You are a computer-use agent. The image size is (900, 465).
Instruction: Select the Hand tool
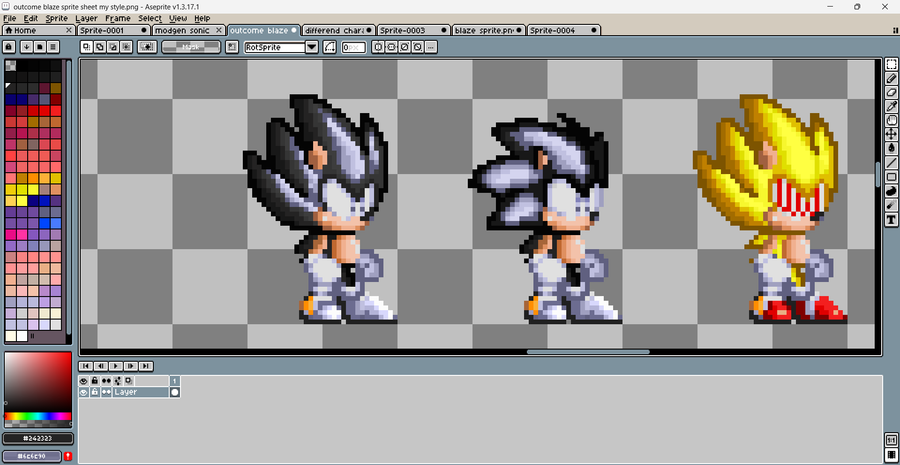point(891,121)
